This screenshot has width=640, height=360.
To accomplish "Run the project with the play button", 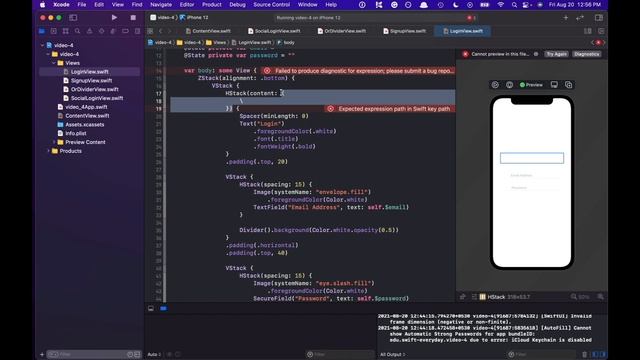I will pyautogui.click(x=114, y=18).
